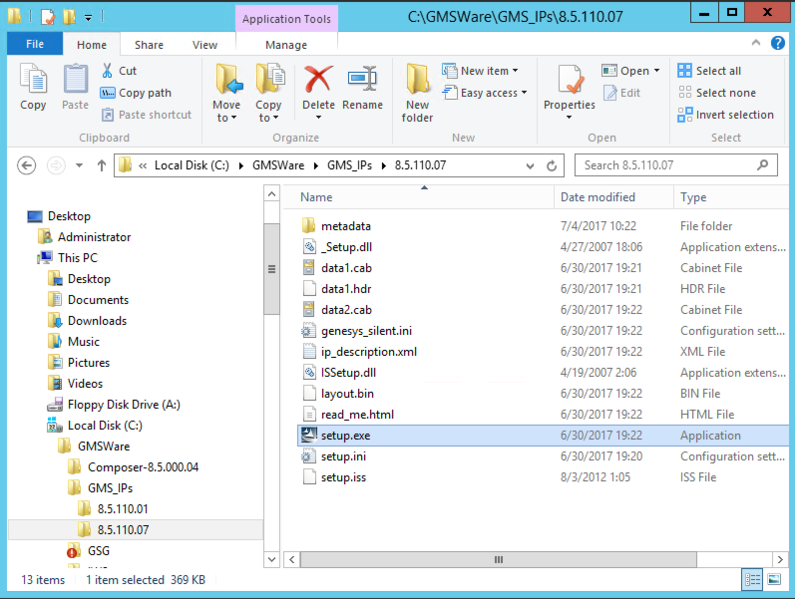Image resolution: width=795 pixels, height=599 pixels.
Task: Click the Cut scissors icon
Action: point(109,71)
